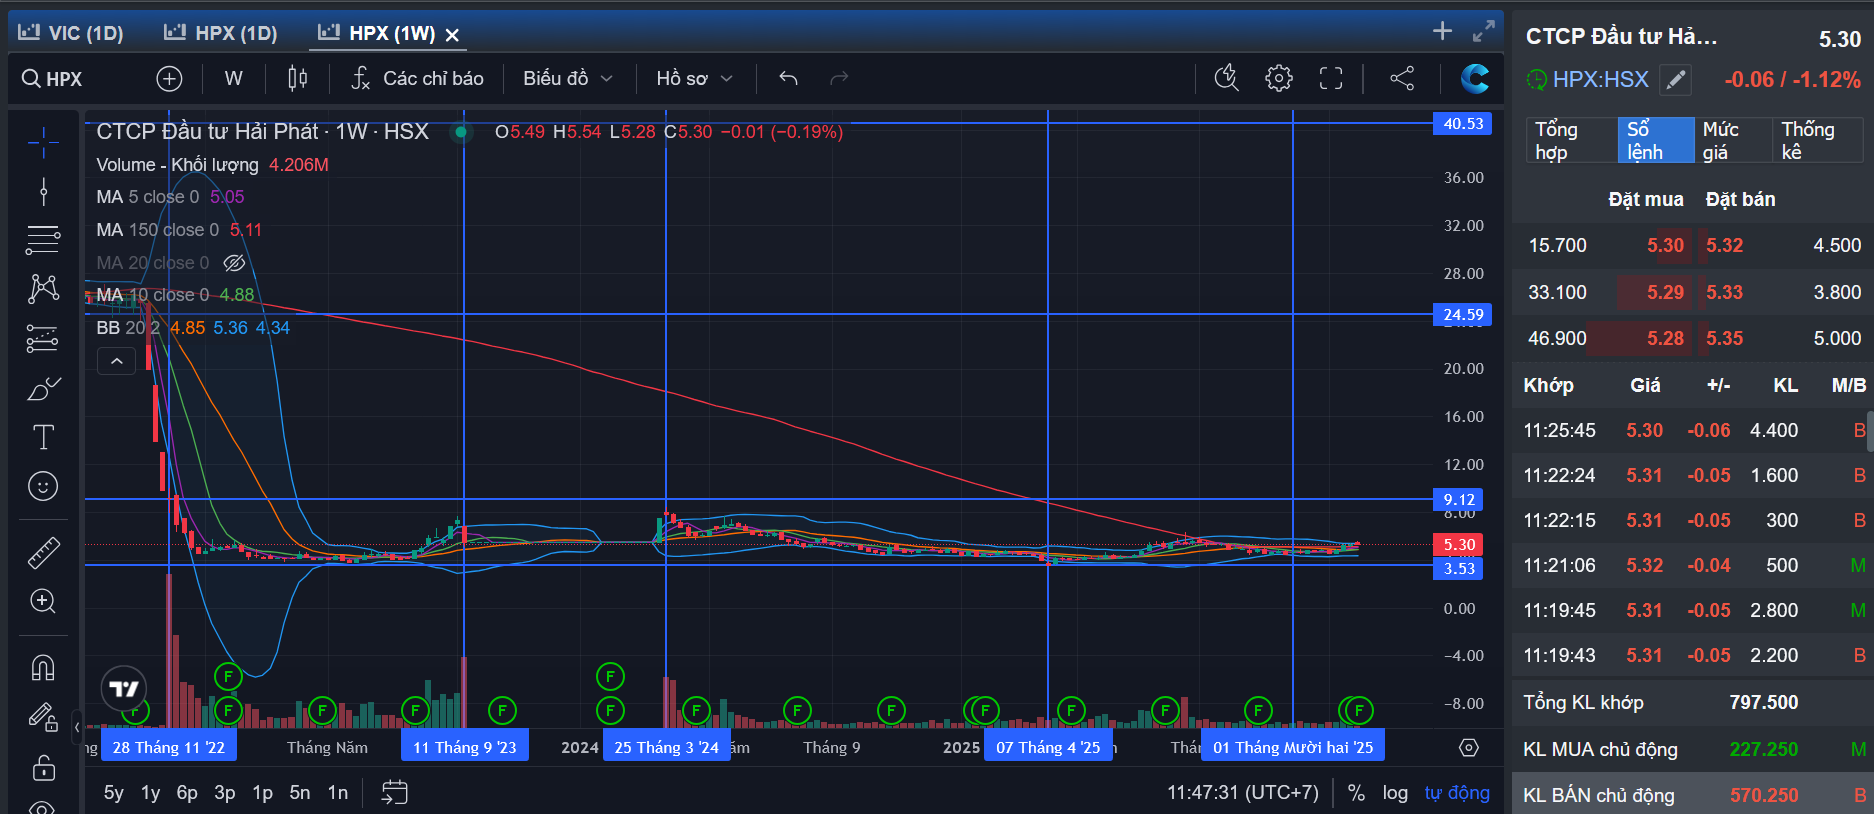Set chart range to 1y
The width and height of the screenshot is (1874, 814).
point(150,793)
